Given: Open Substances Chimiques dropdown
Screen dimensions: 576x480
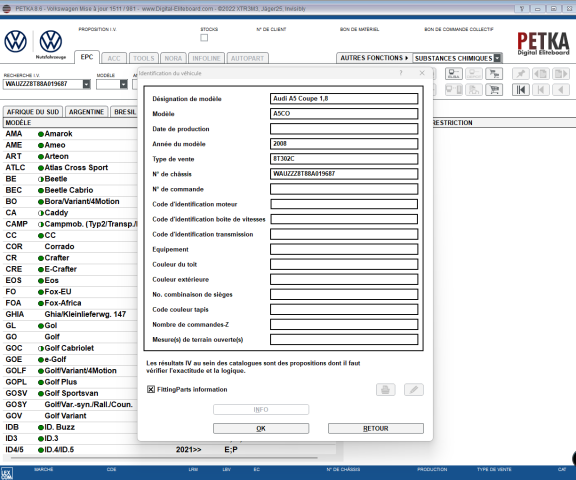Looking at the screenshot, I should click(497, 58).
